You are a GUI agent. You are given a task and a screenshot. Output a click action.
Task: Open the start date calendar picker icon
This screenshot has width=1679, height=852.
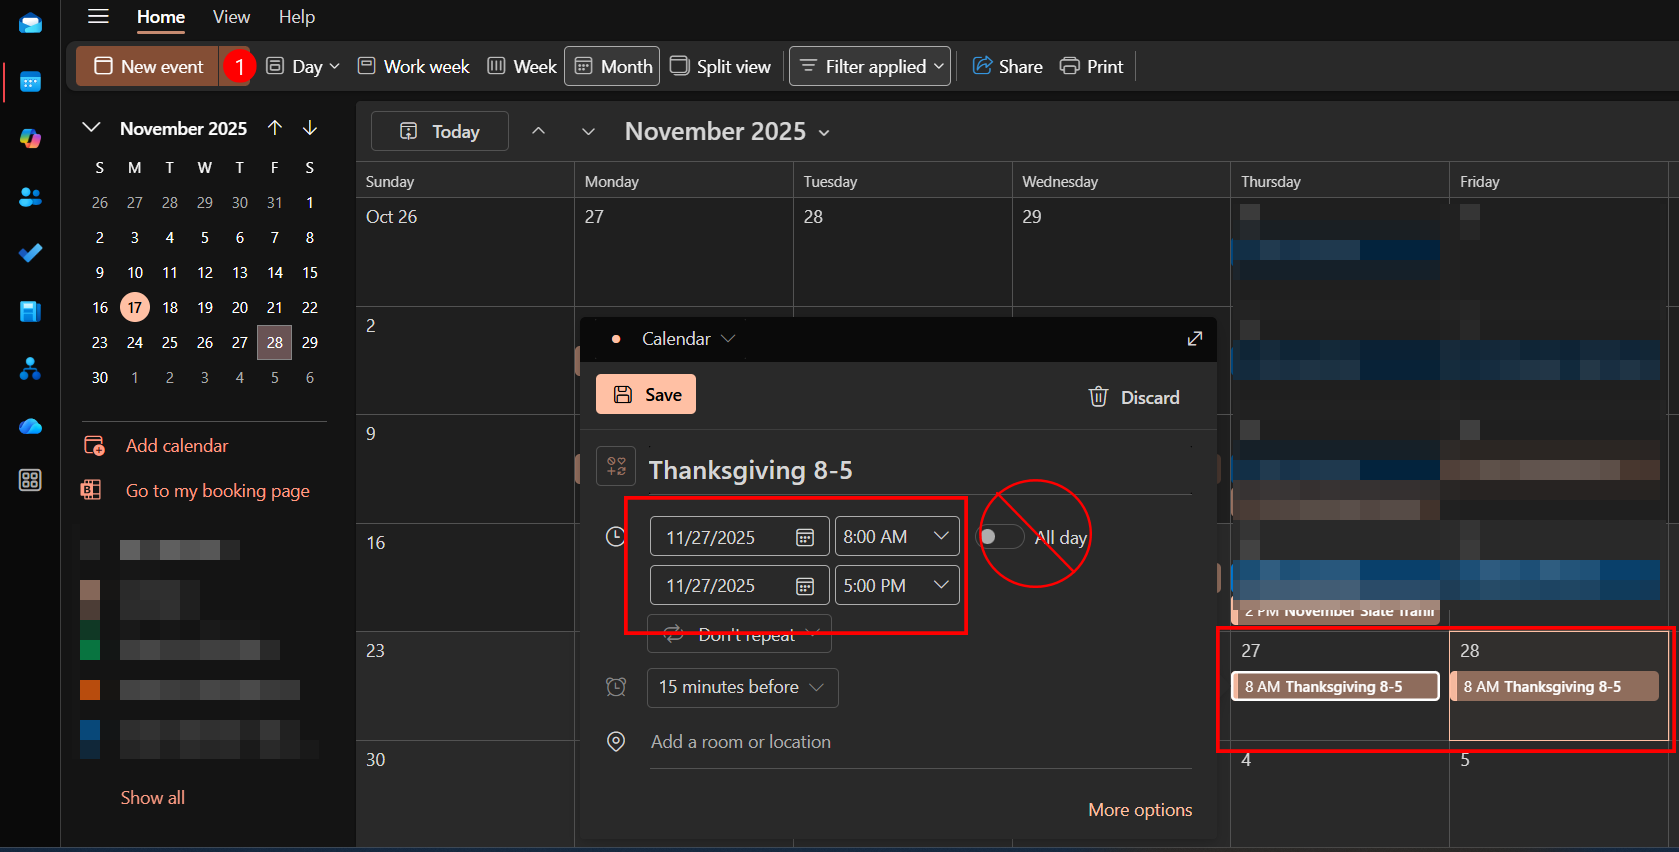[805, 538]
